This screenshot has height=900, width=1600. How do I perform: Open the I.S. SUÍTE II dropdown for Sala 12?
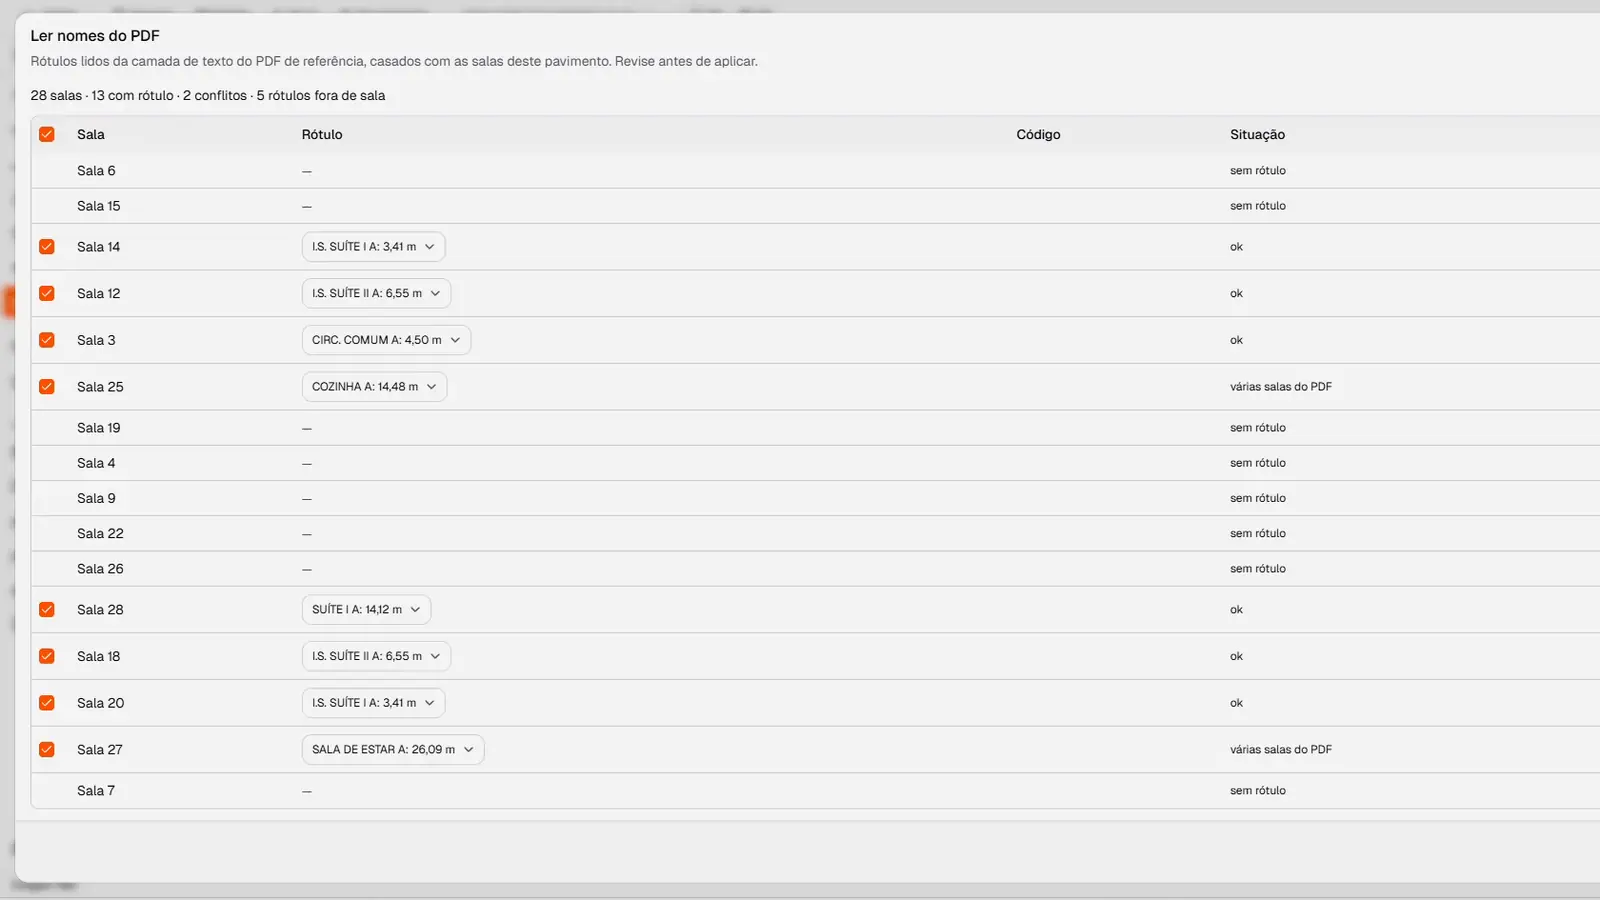pyautogui.click(x=376, y=293)
